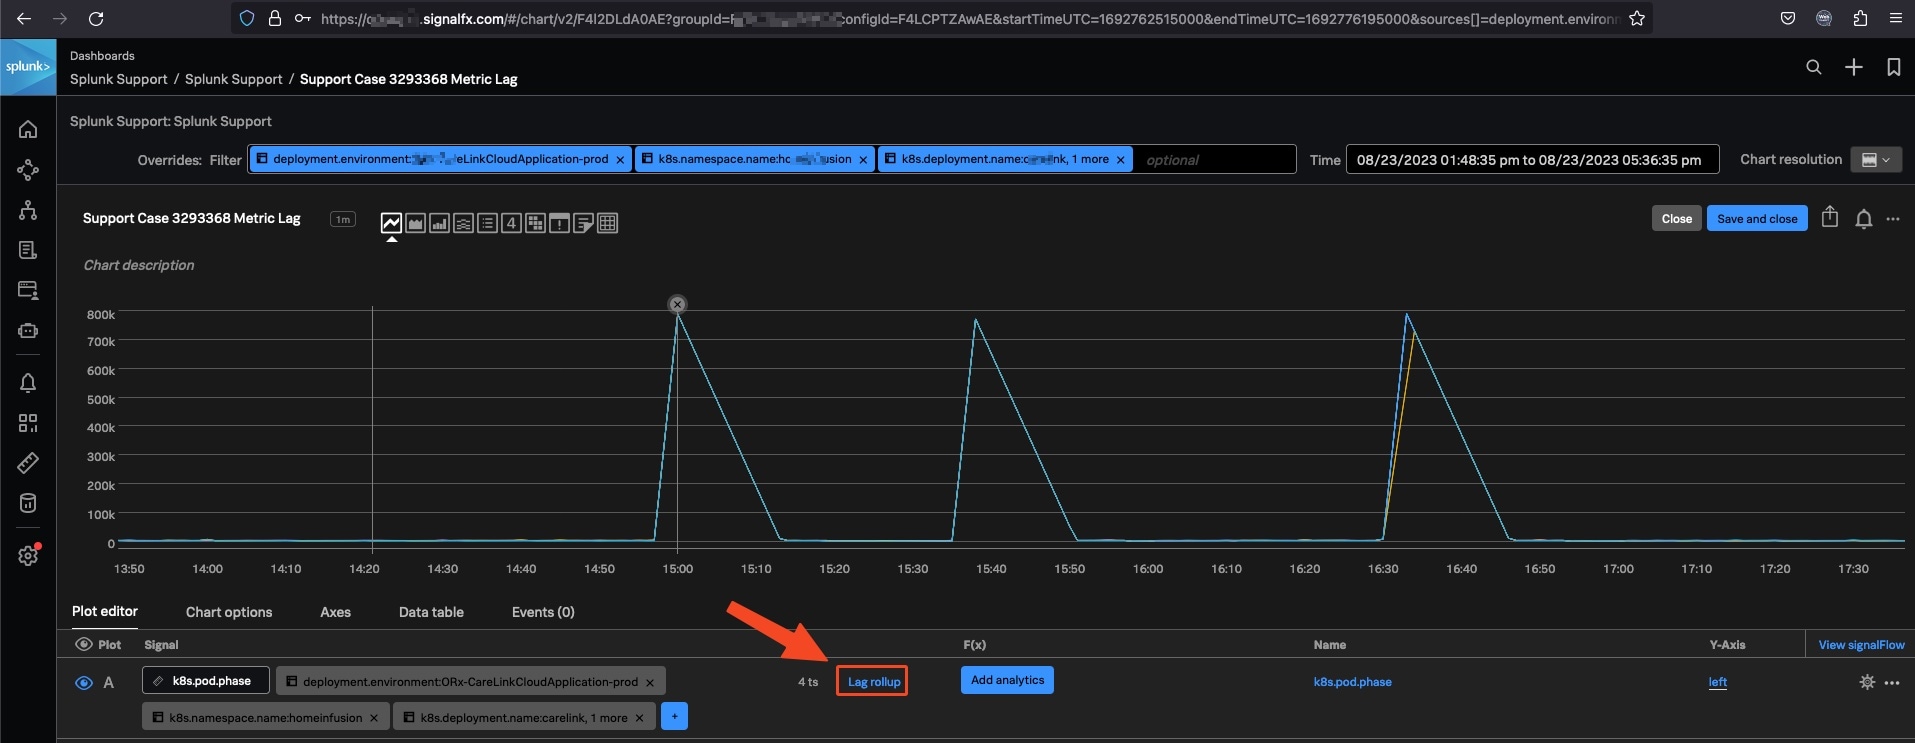Select the line chart visualization type
The height and width of the screenshot is (743, 1915).
(391, 223)
